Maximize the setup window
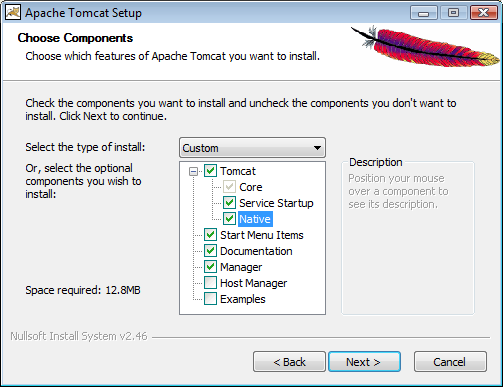The width and height of the screenshot is (503, 387). click(x=453, y=13)
